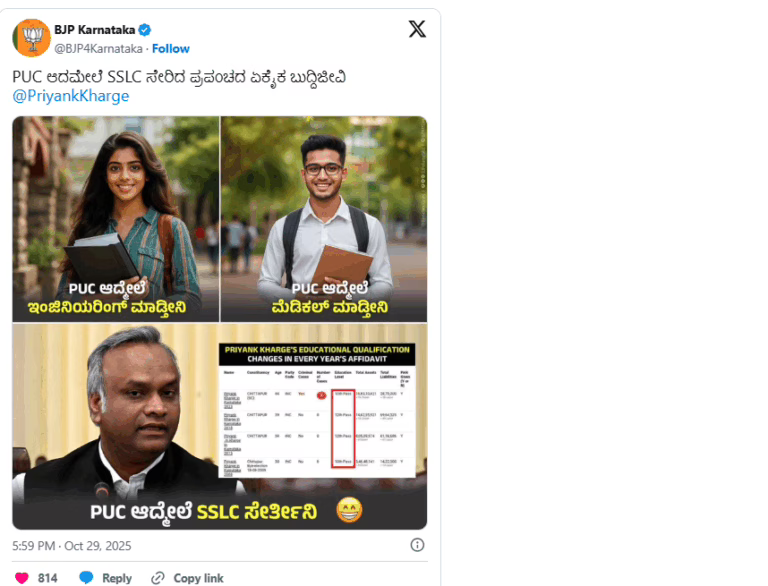
Task: Click the verified badge next to BJP Karnataka
Action: tap(144, 30)
